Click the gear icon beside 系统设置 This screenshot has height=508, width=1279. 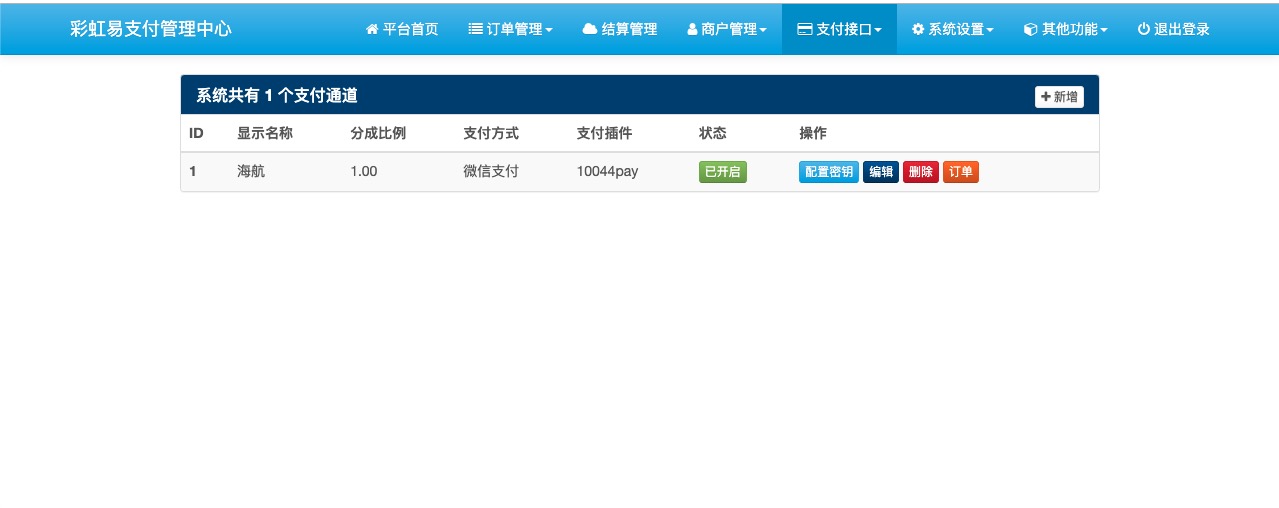pos(918,30)
